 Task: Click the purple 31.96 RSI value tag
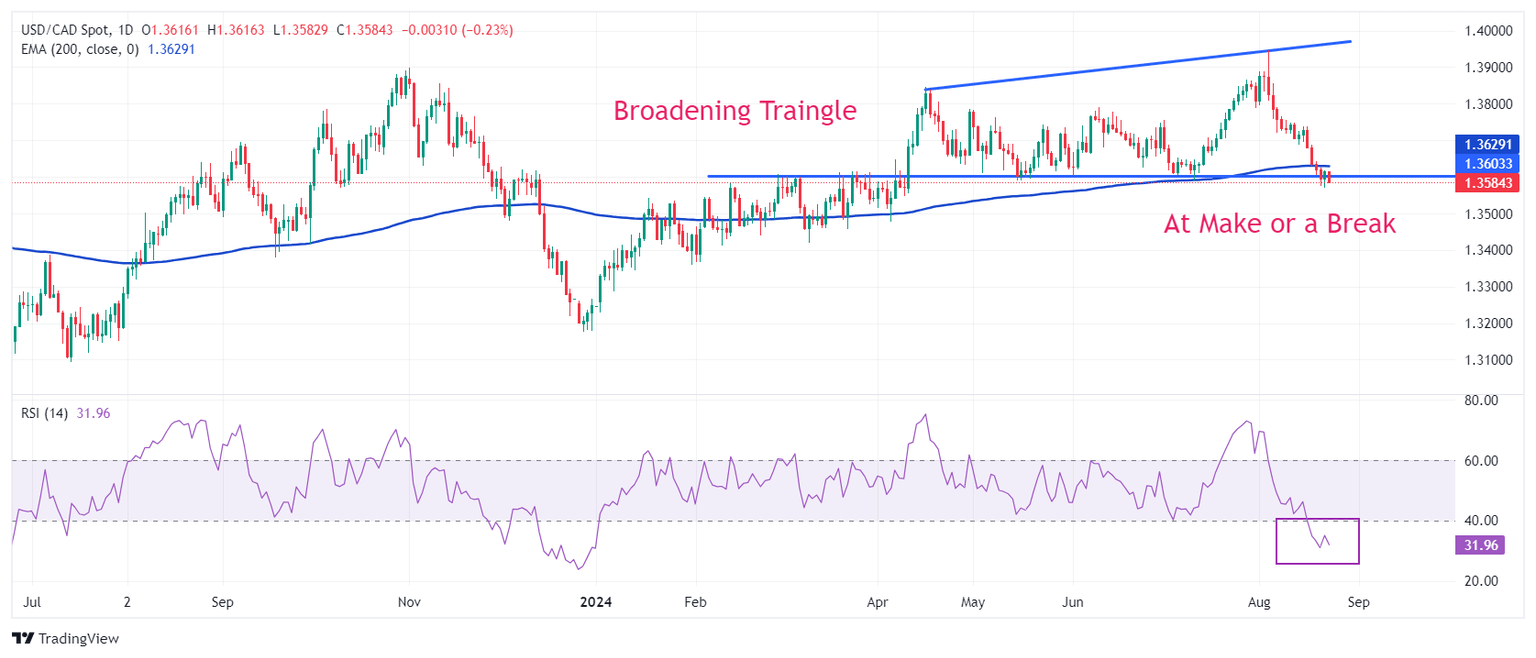pyautogui.click(x=1481, y=545)
